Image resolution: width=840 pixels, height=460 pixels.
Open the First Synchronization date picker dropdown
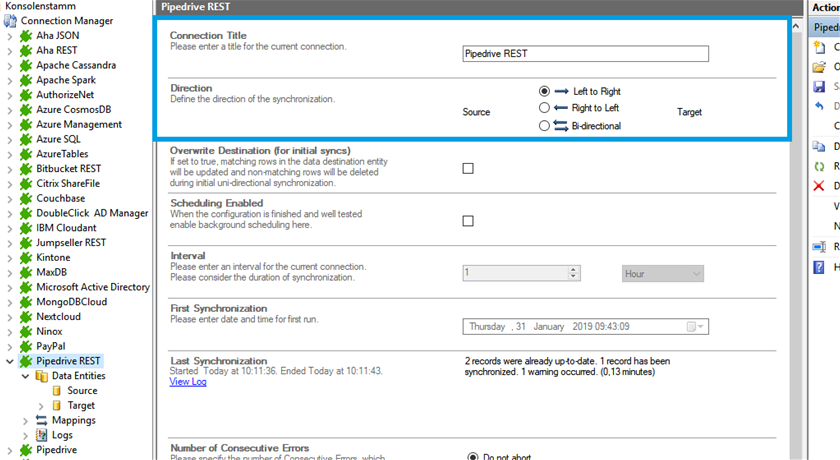(696, 327)
